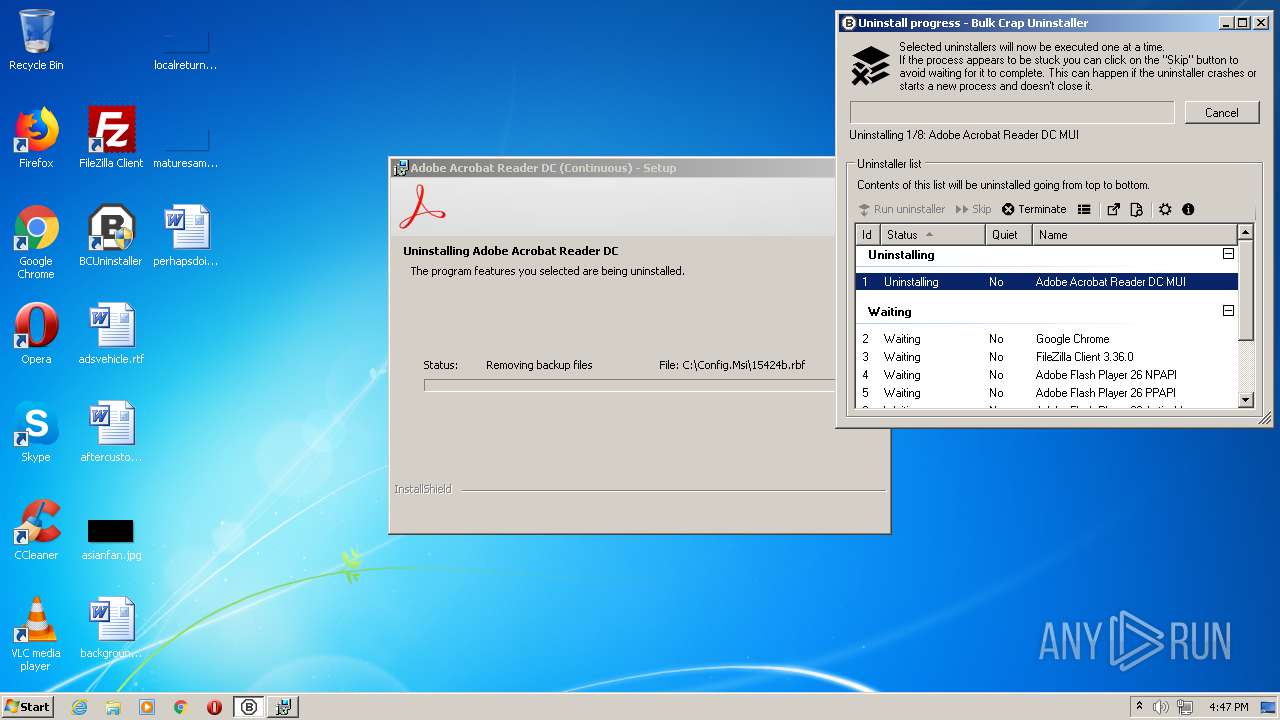Open the Recycle Bin desktop icon

click(x=36, y=40)
